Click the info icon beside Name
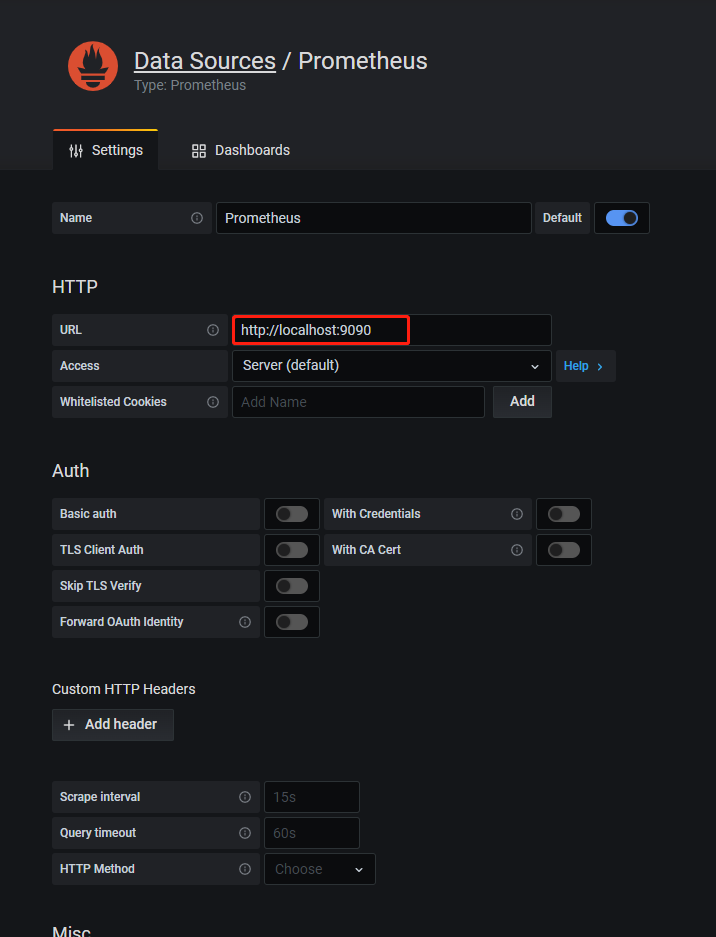Viewport: 716px width, 937px height. point(197,218)
